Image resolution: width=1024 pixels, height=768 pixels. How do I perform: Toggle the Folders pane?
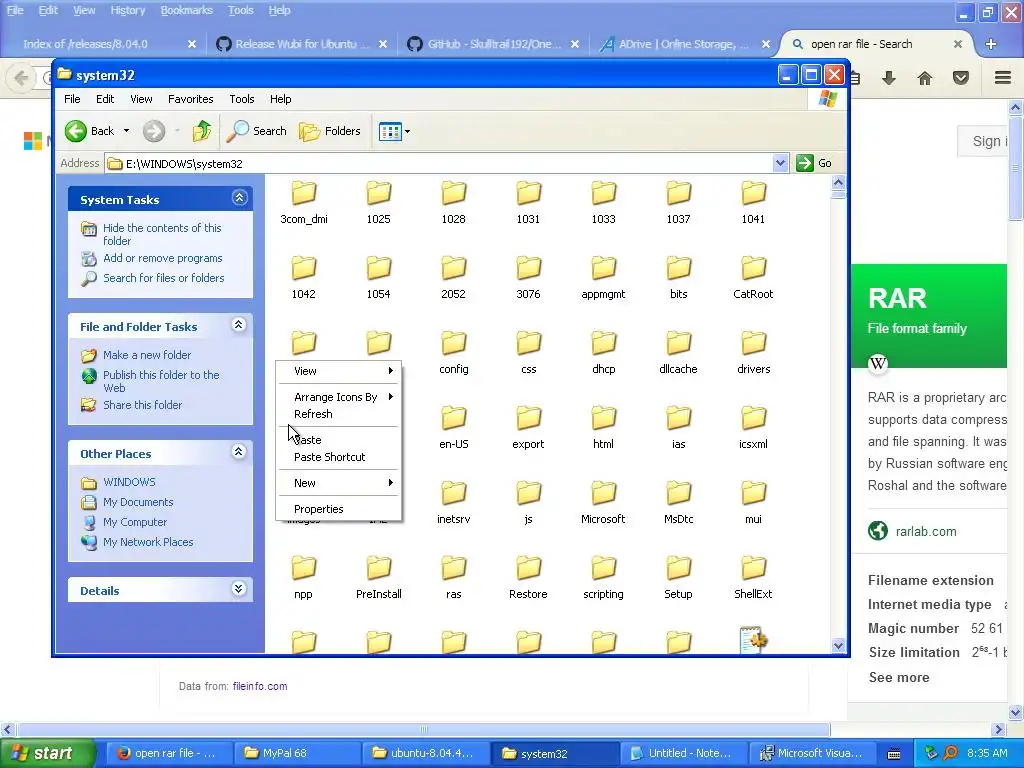[x=330, y=131]
